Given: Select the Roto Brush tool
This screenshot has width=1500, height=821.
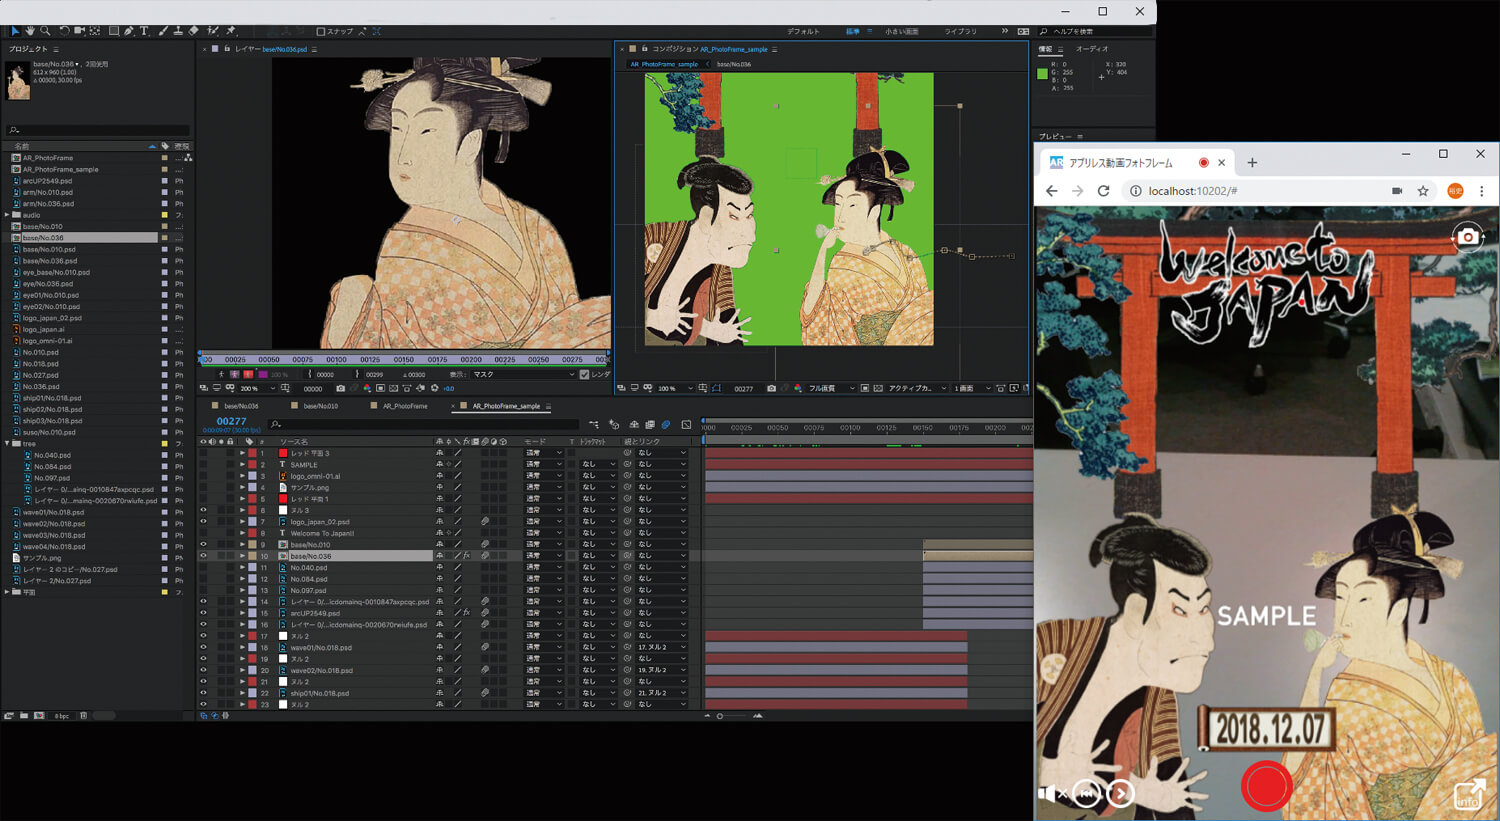Looking at the screenshot, I should [x=213, y=31].
